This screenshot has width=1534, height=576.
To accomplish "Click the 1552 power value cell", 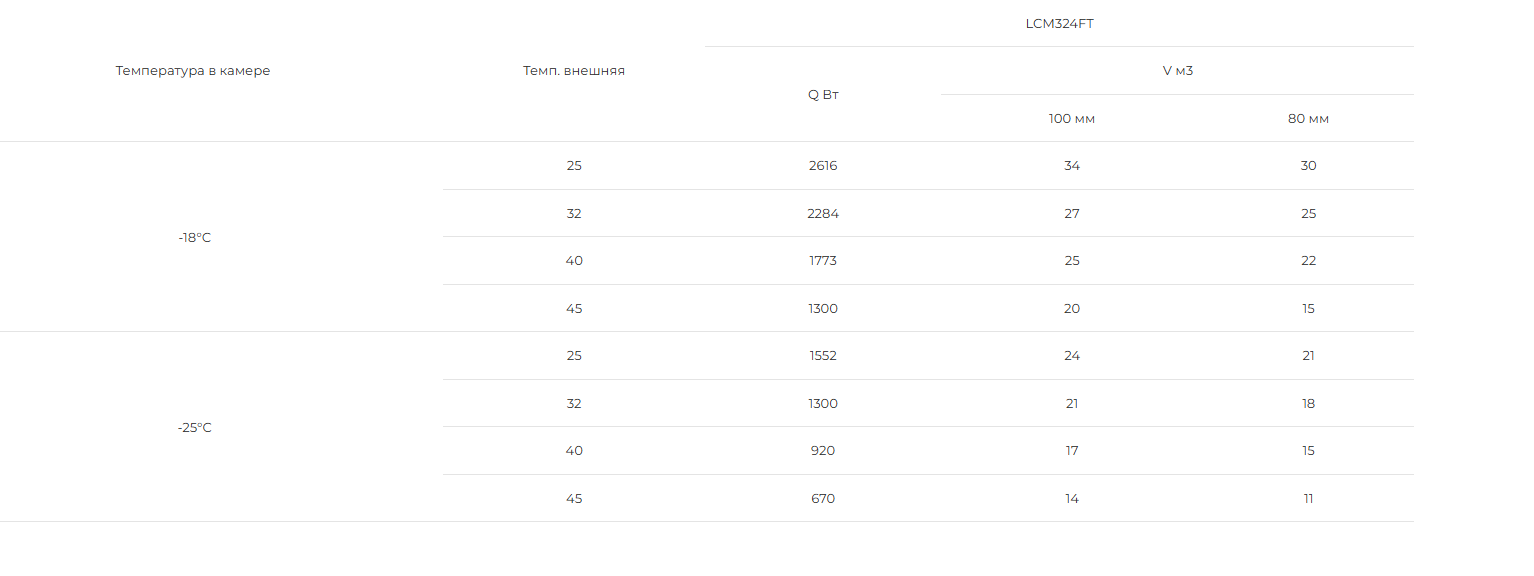I will 823,356.
